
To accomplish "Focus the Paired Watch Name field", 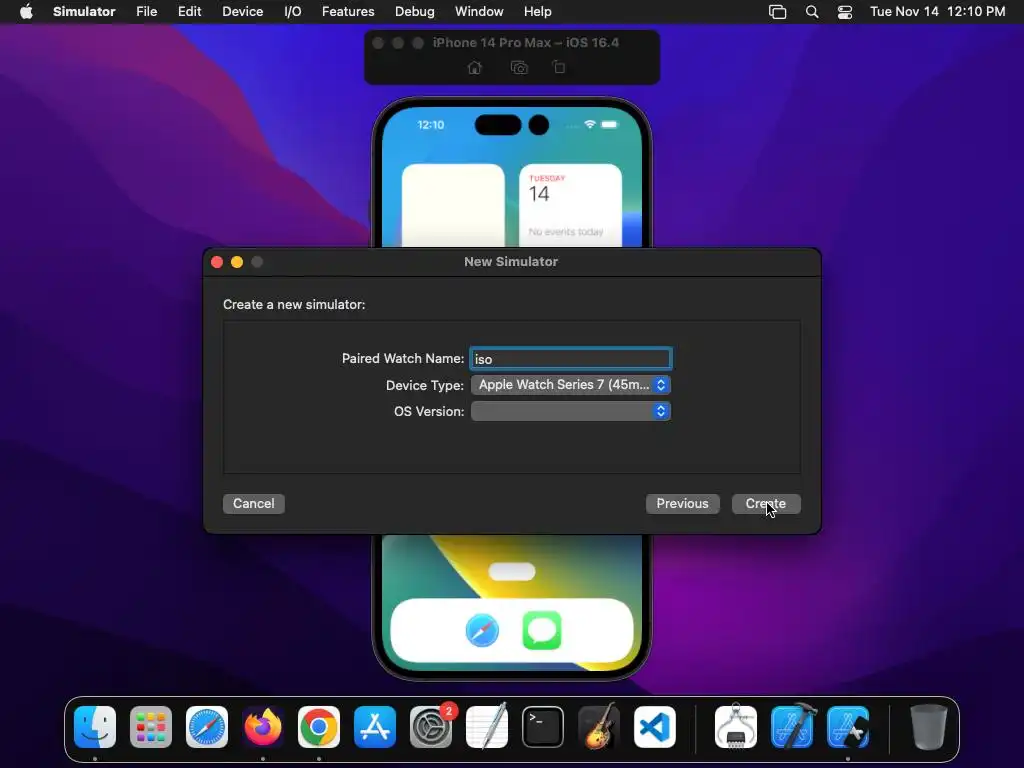I will point(571,359).
